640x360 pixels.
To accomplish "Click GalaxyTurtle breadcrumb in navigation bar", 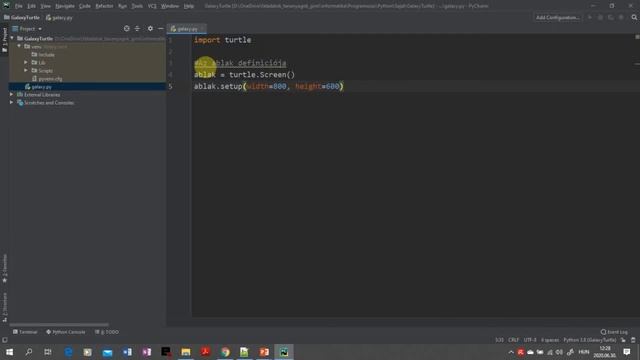I will tap(22, 18).
